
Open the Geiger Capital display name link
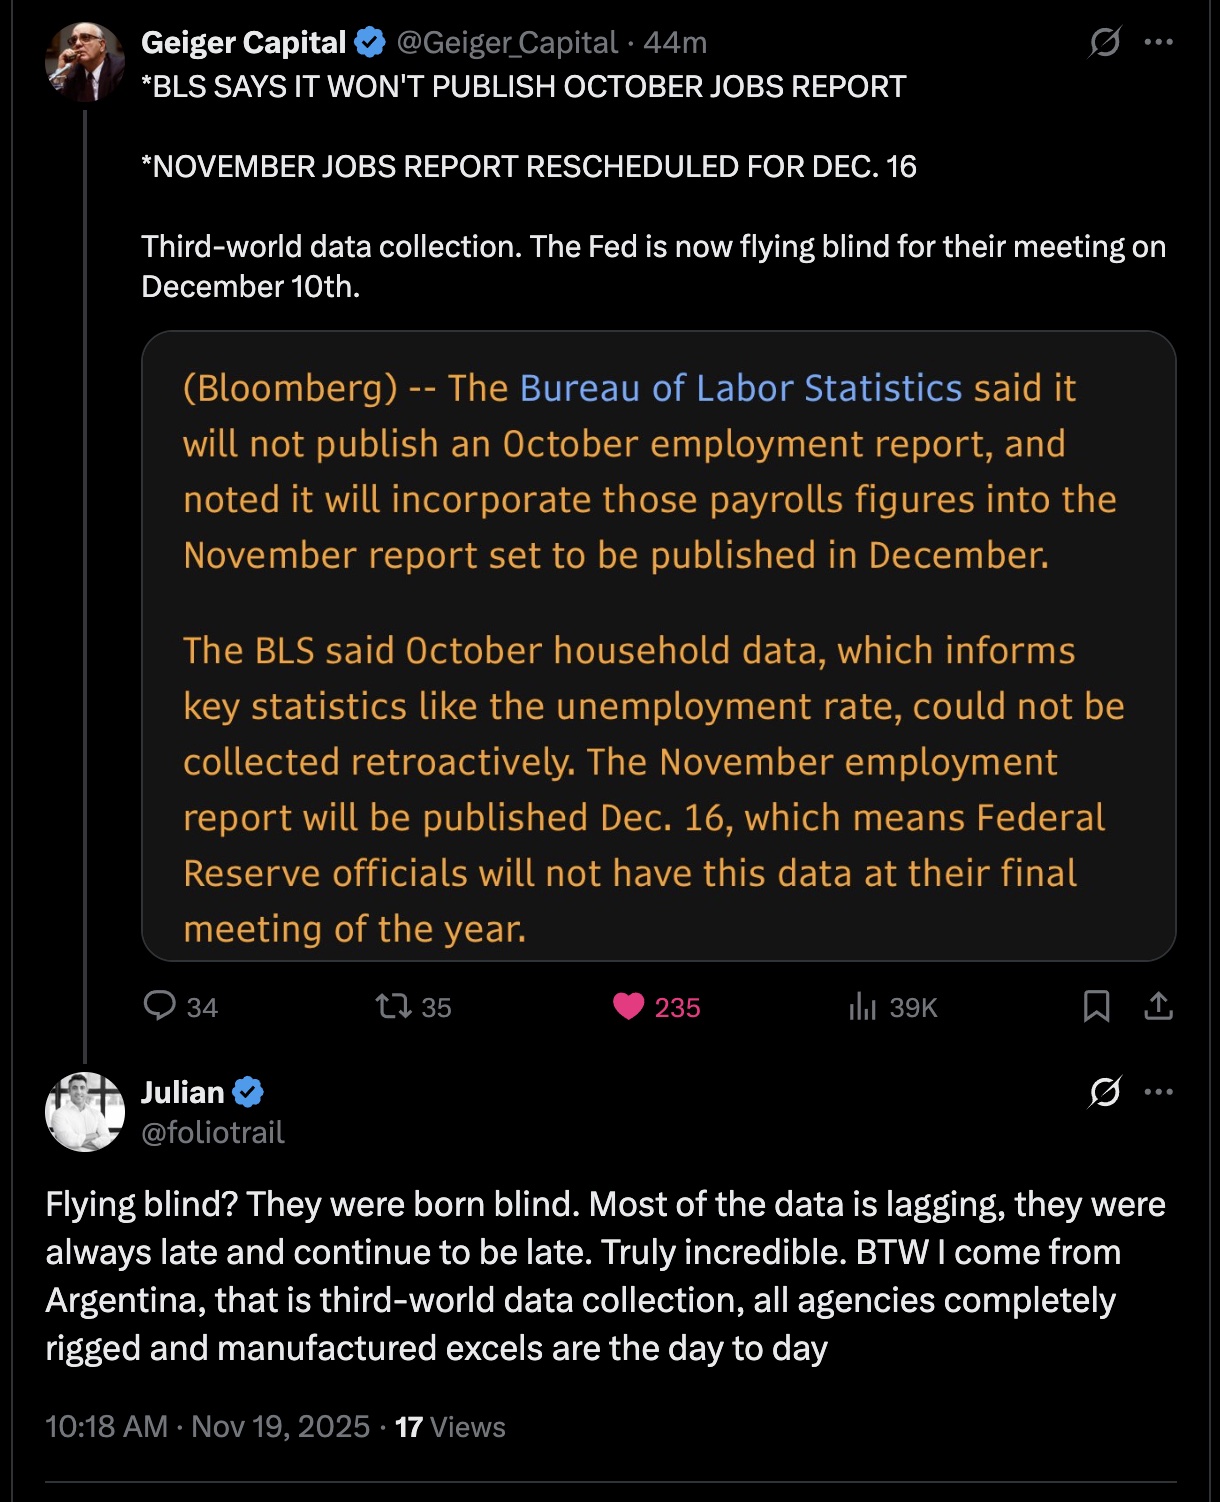(x=243, y=43)
